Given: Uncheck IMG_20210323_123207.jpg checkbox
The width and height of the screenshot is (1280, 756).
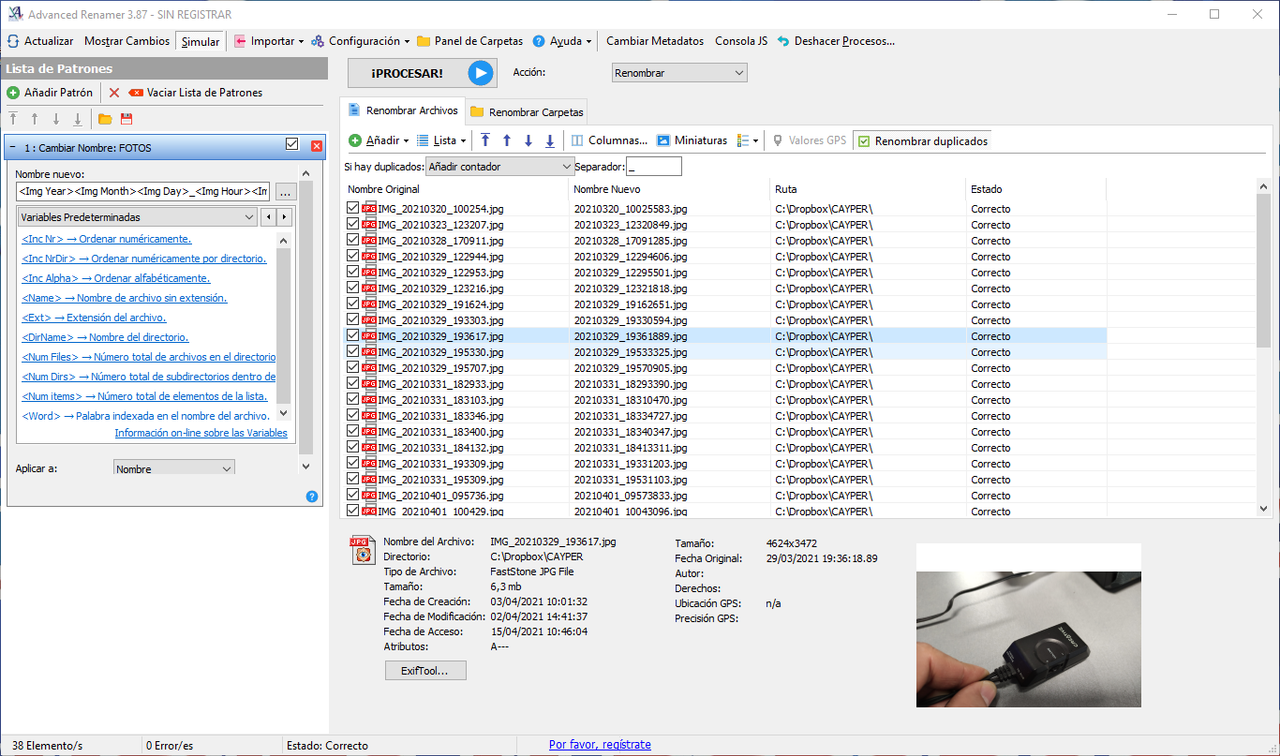Looking at the screenshot, I should coord(352,224).
